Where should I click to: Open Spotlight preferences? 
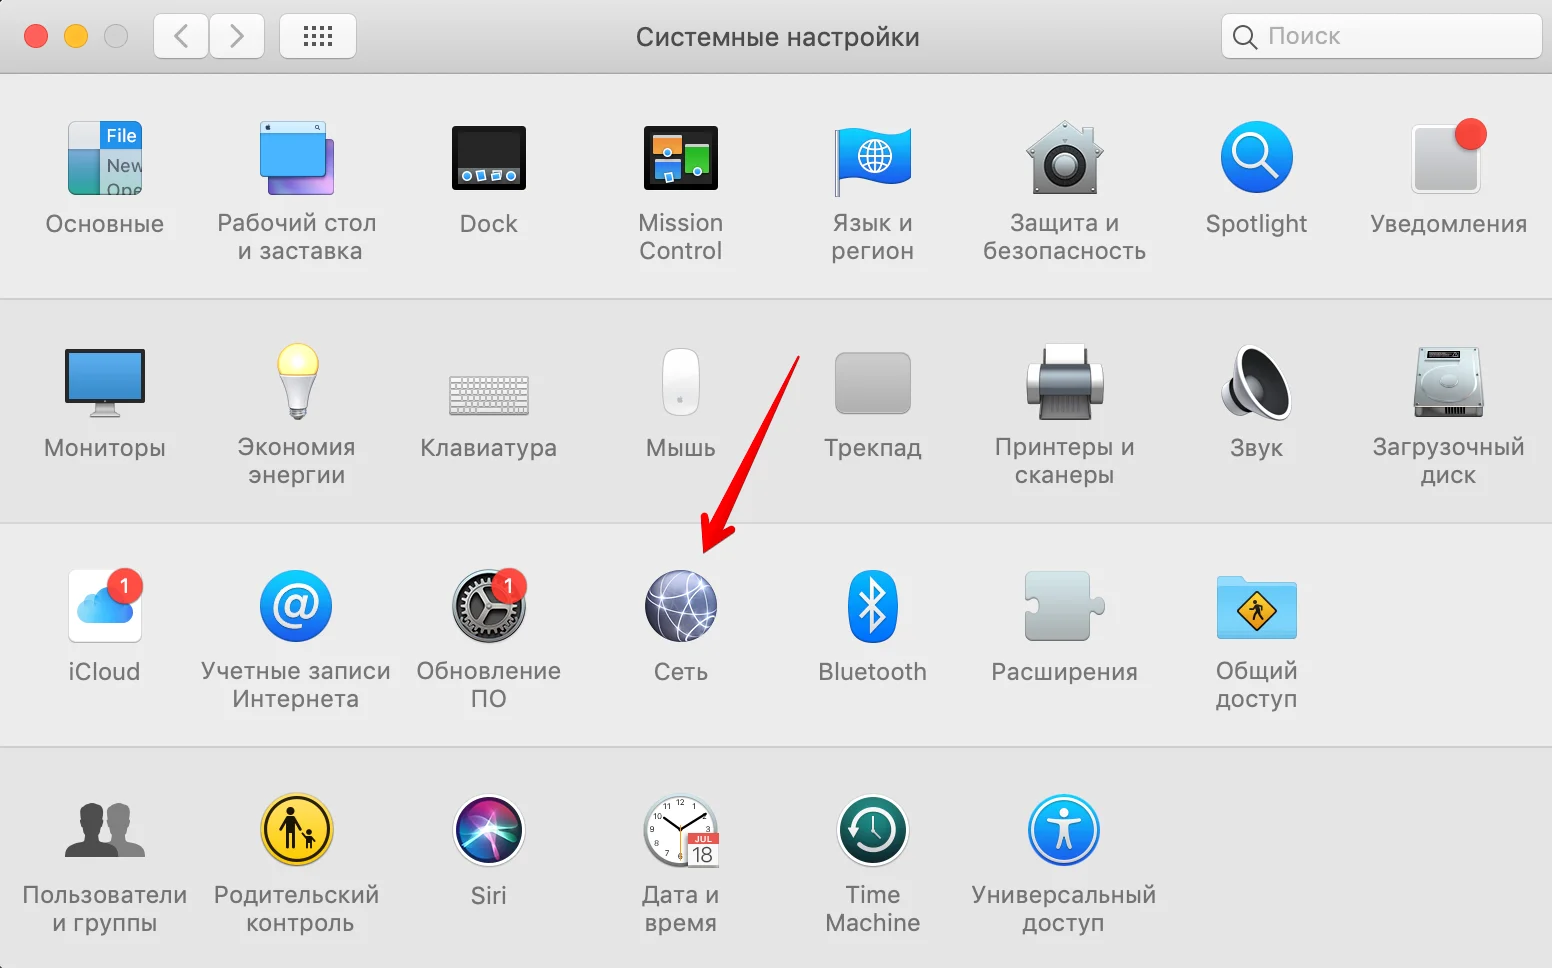click(x=1256, y=159)
